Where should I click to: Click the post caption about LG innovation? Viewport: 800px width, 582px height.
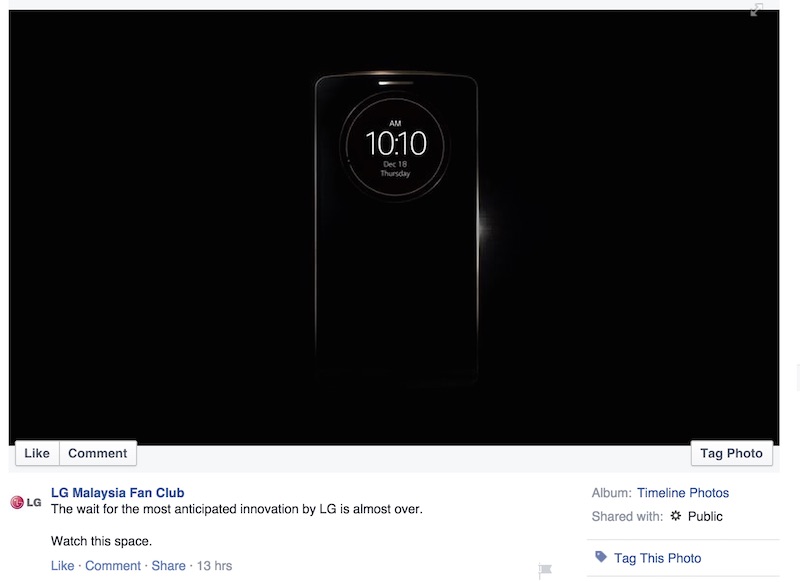click(237, 509)
